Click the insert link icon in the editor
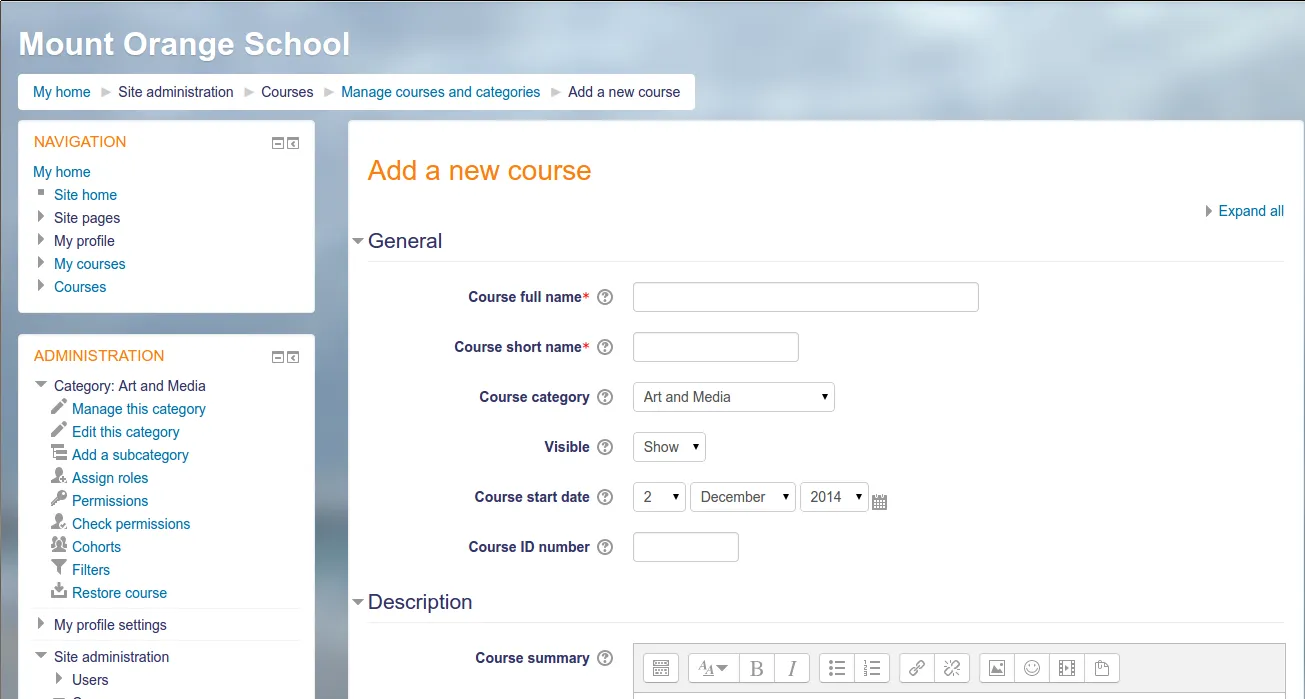 (917, 668)
